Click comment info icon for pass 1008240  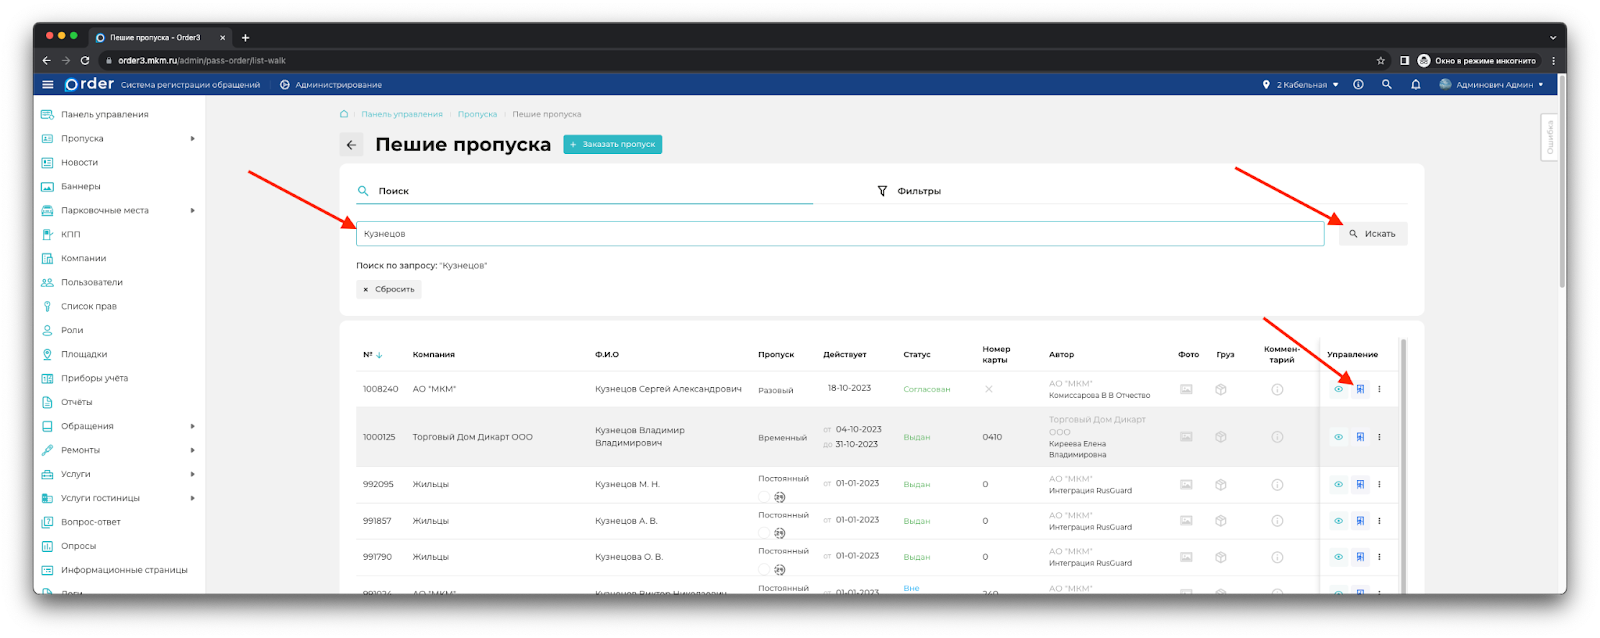pos(1277,389)
